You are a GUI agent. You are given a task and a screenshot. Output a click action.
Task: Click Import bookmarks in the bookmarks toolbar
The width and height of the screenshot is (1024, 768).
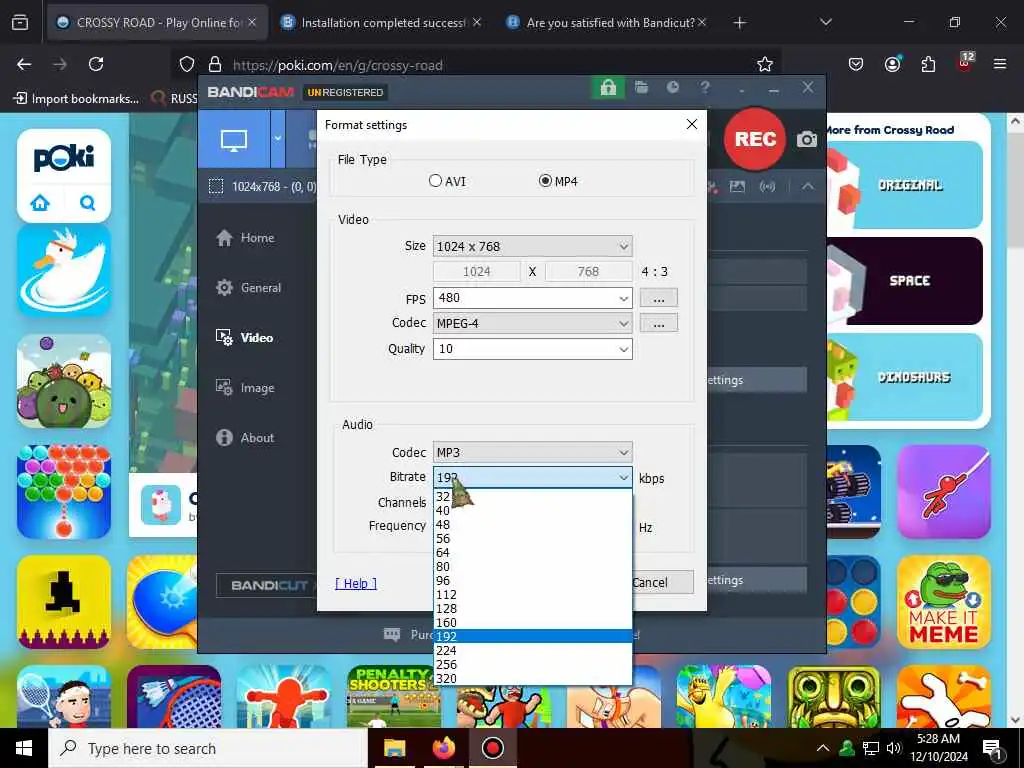click(76, 99)
